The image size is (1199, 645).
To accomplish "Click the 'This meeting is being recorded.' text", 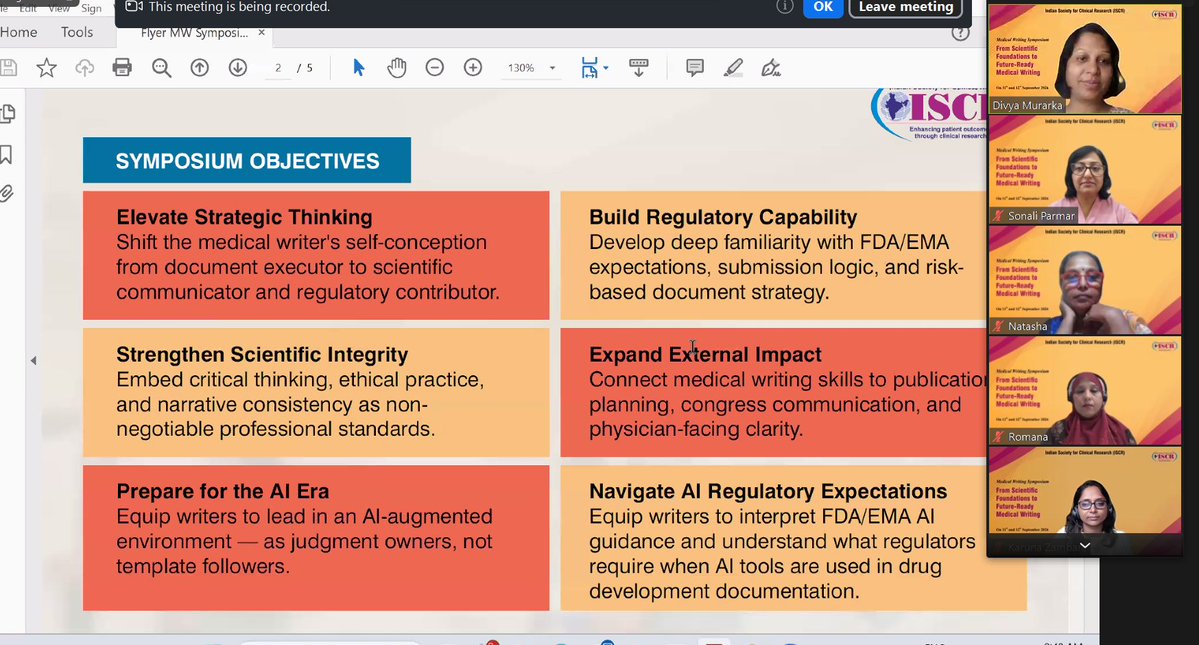I will click(x=239, y=7).
